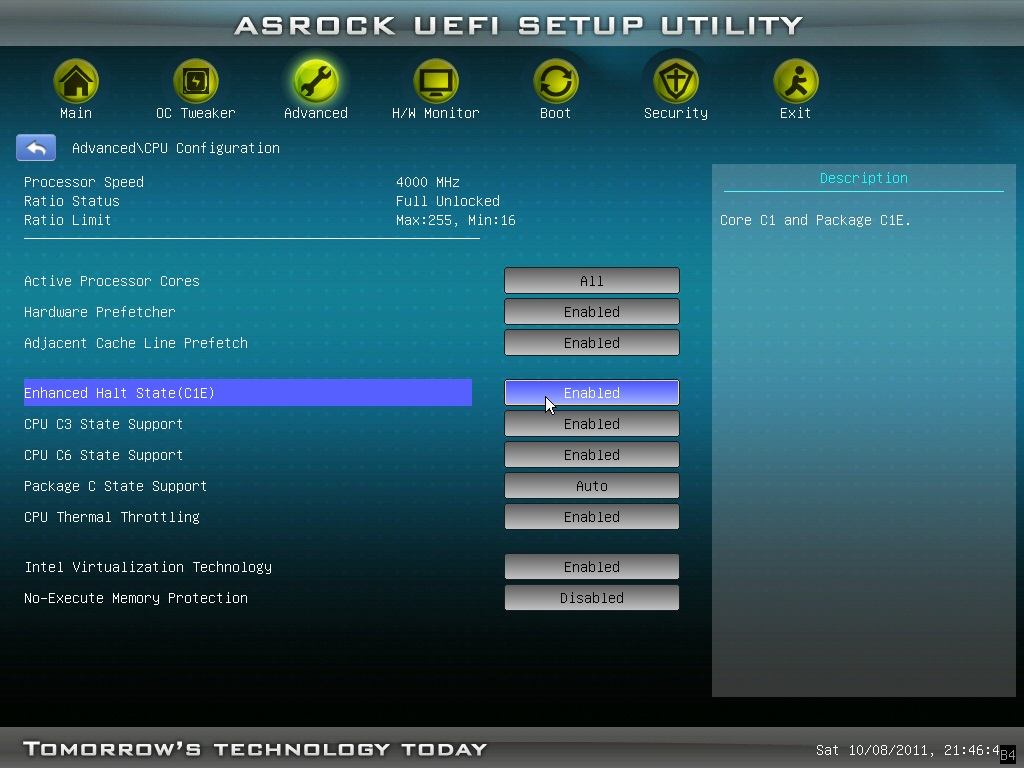Change Adjacent Cache Line Prefetch value

(x=592, y=343)
